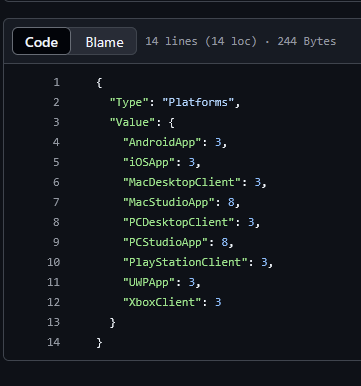Image resolution: width=361 pixels, height=386 pixels.
Task: Click line number 11
Action: [54, 282]
